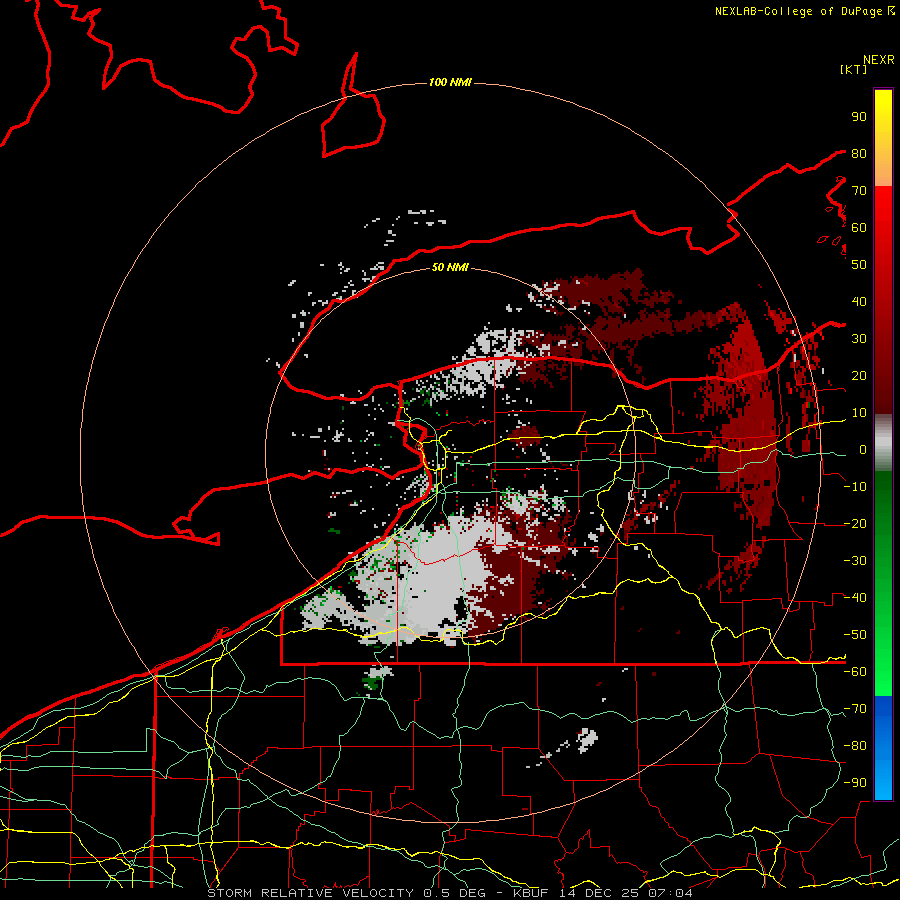Click the 80 value on the velocity scale
The height and width of the screenshot is (900, 900).
point(859,153)
